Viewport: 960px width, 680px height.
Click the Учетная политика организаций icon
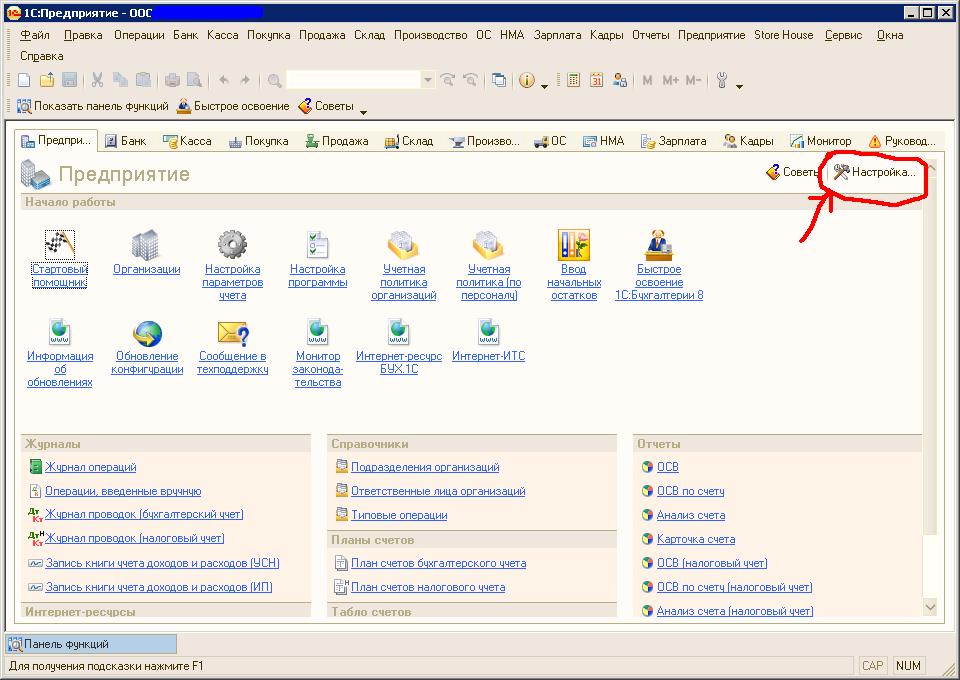pyautogui.click(x=403, y=245)
